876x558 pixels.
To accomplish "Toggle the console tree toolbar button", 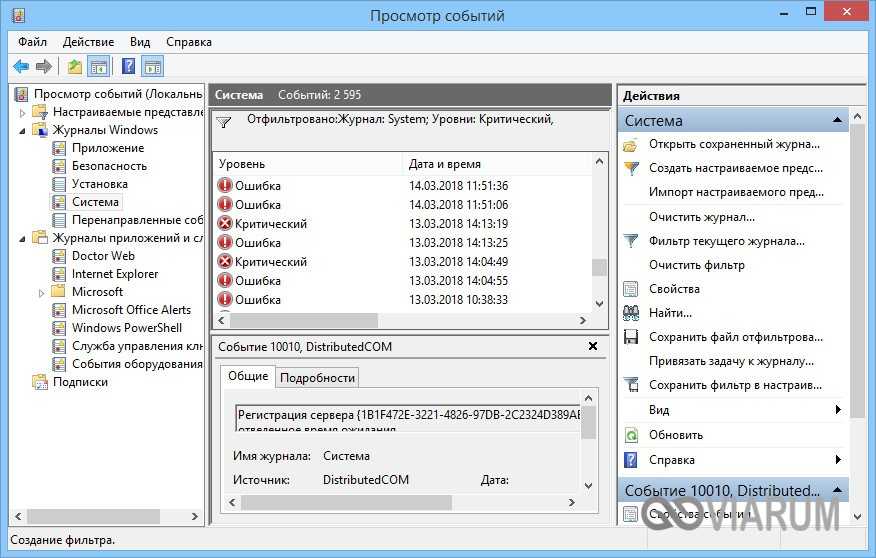I will pyautogui.click(x=99, y=67).
